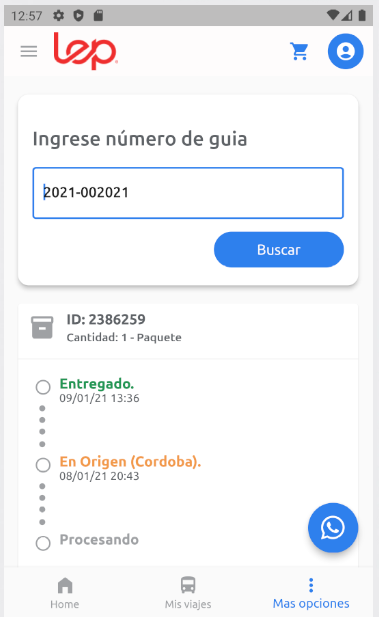Select the Entregado status circle
The image size is (379, 617).
coord(43,387)
